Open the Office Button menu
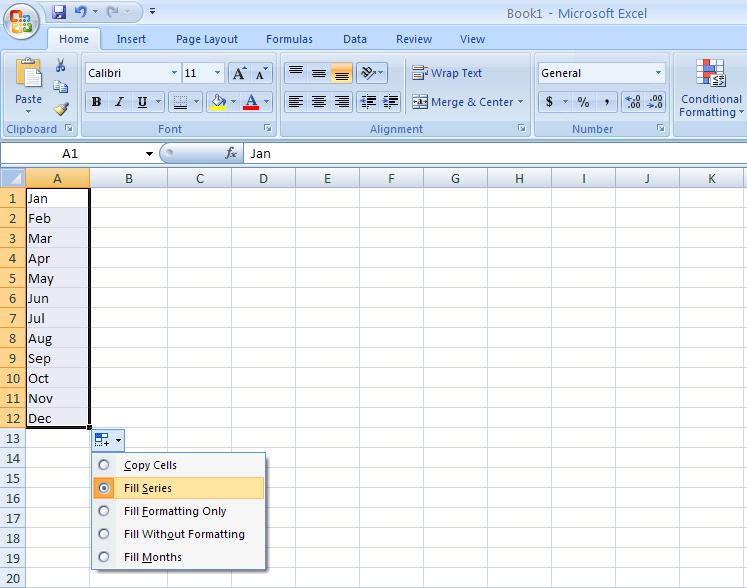Viewport: 747px width, 588px height. pyautogui.click(x=22, y=21)
